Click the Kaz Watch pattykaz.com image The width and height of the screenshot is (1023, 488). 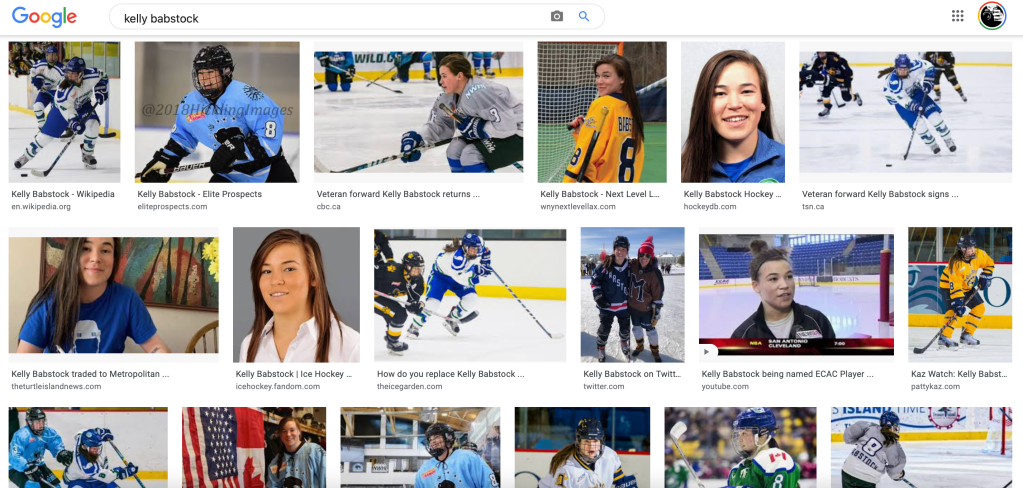tap(964, 295)
